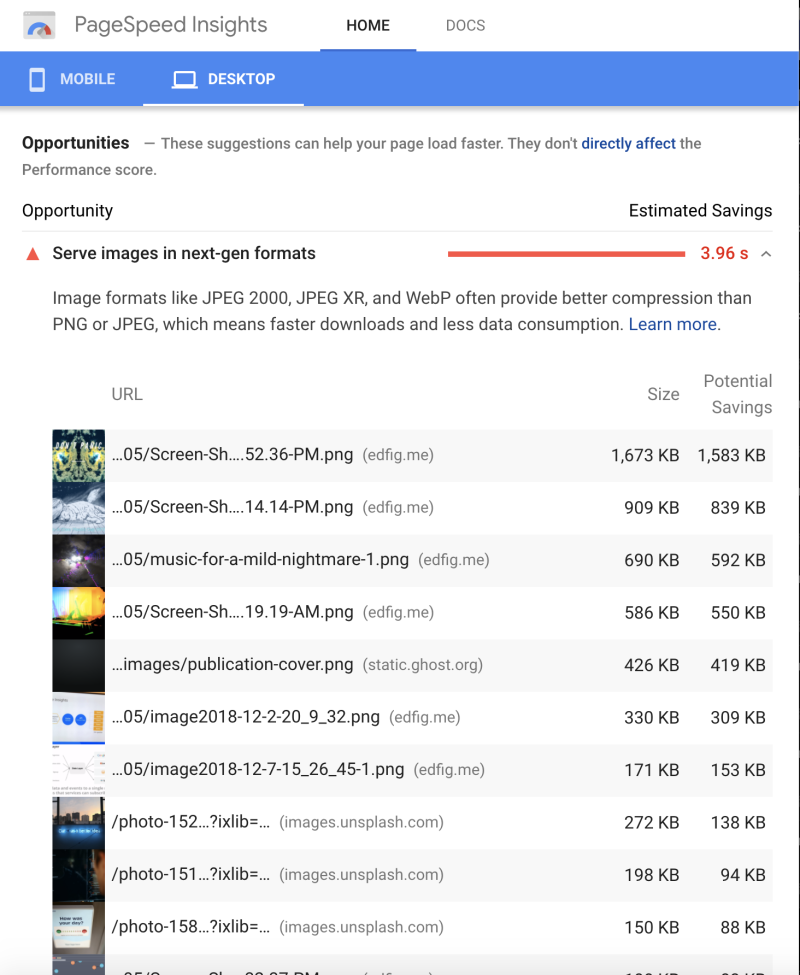Click the potential savings '592 KB'
Viewport: 800px width, 975px height.
738,560
